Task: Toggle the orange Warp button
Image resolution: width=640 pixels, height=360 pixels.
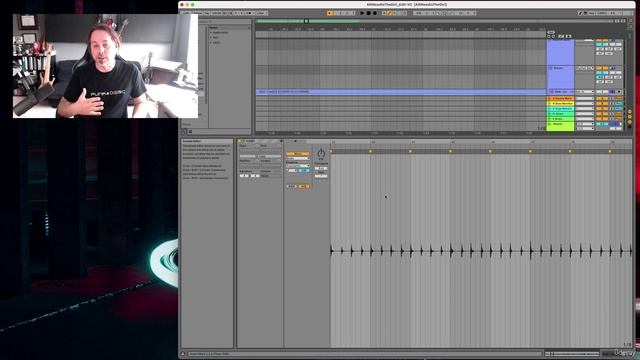Action: tap(298, 154)
